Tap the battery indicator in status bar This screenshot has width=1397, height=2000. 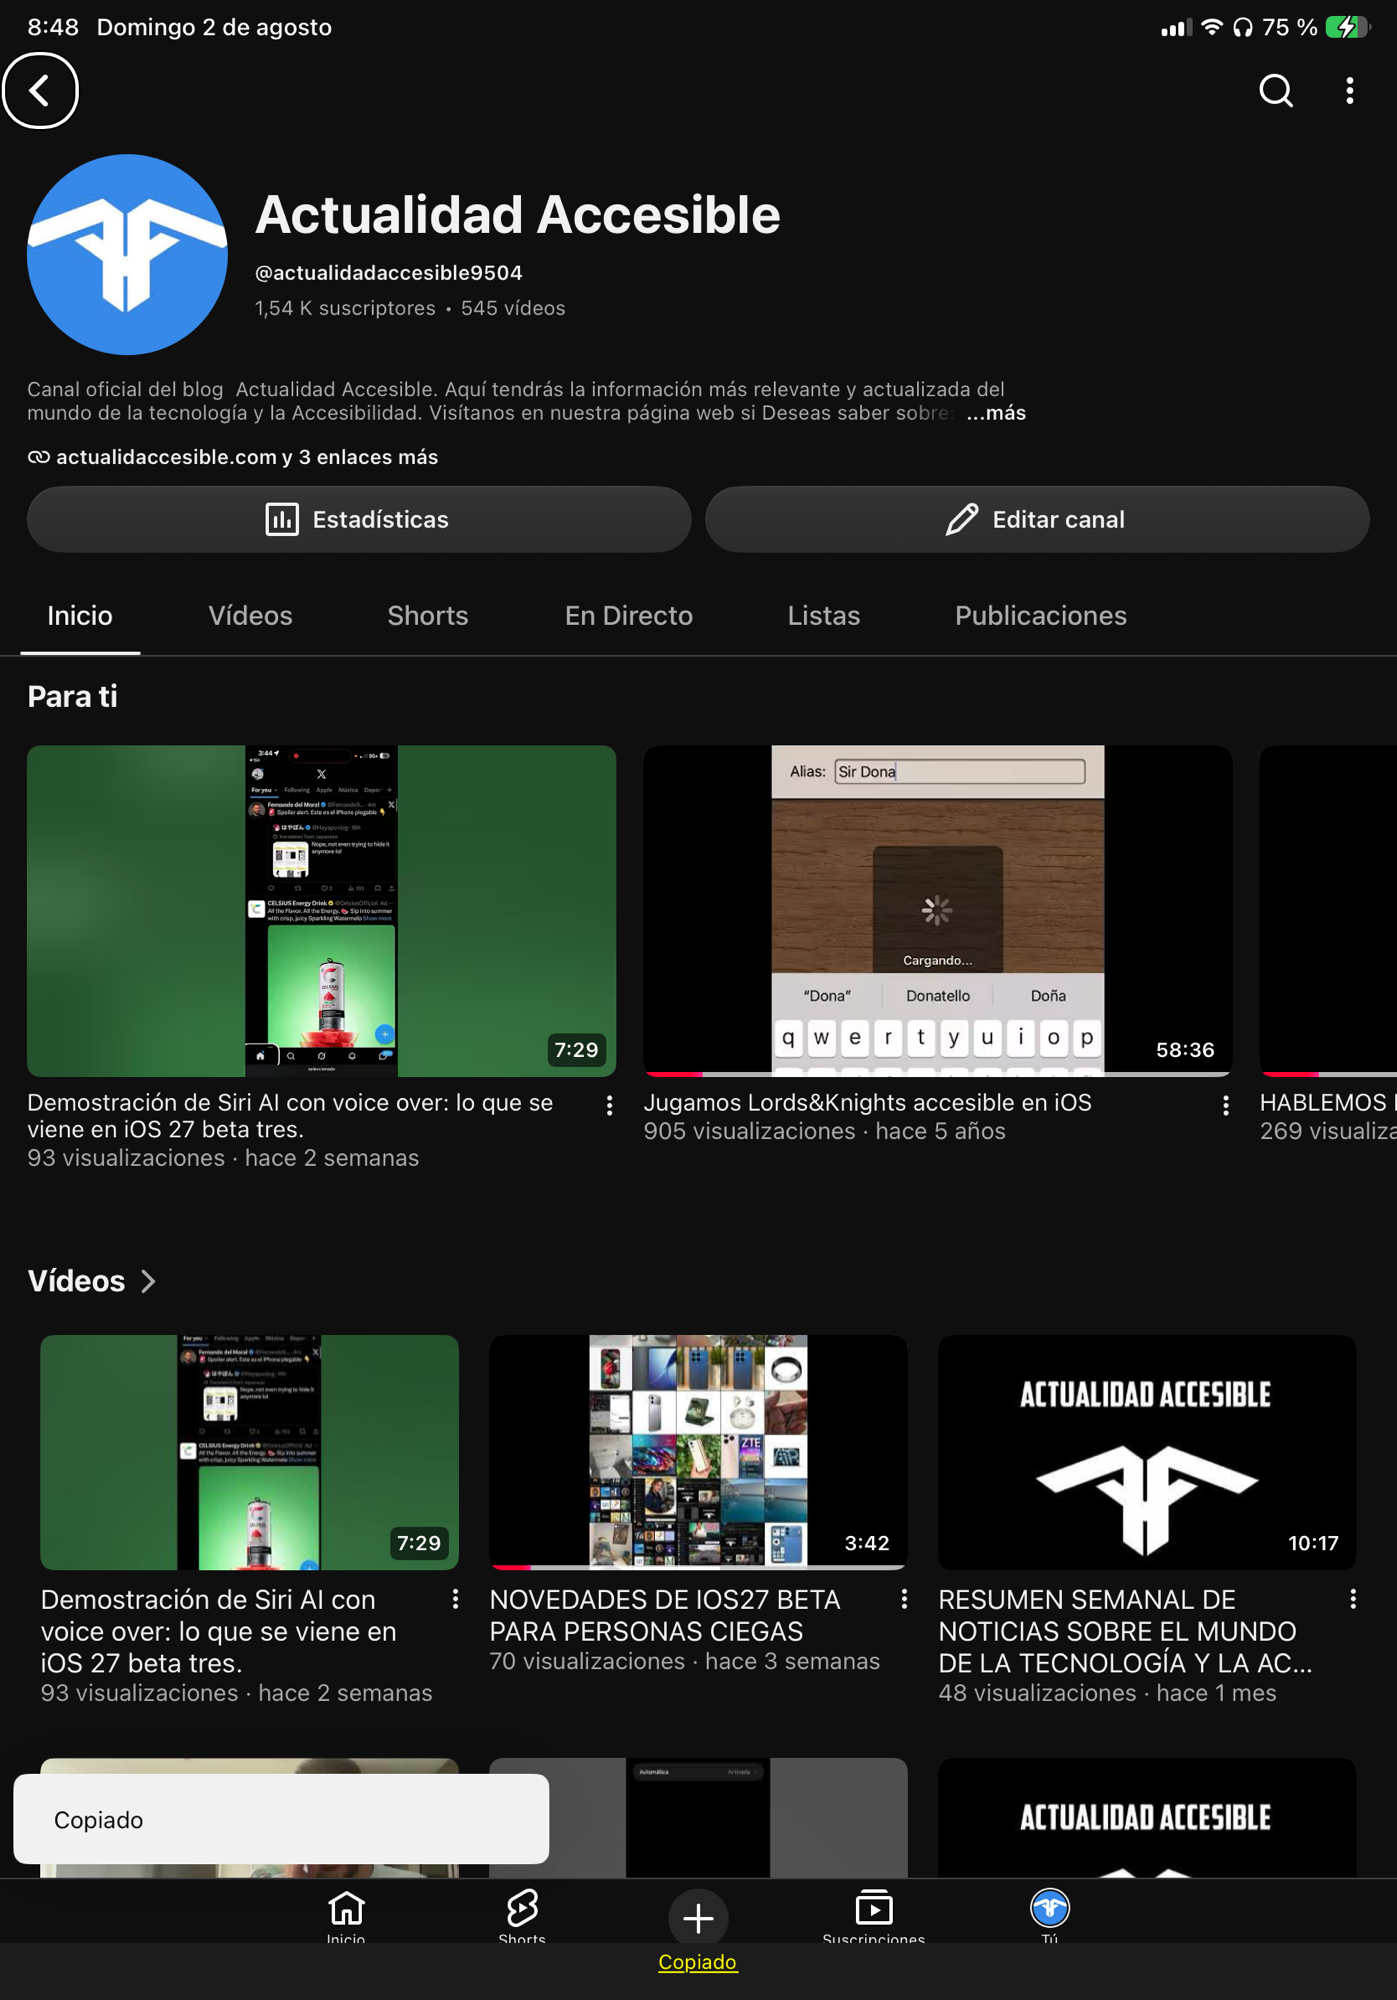click(x=1347, y=27)
